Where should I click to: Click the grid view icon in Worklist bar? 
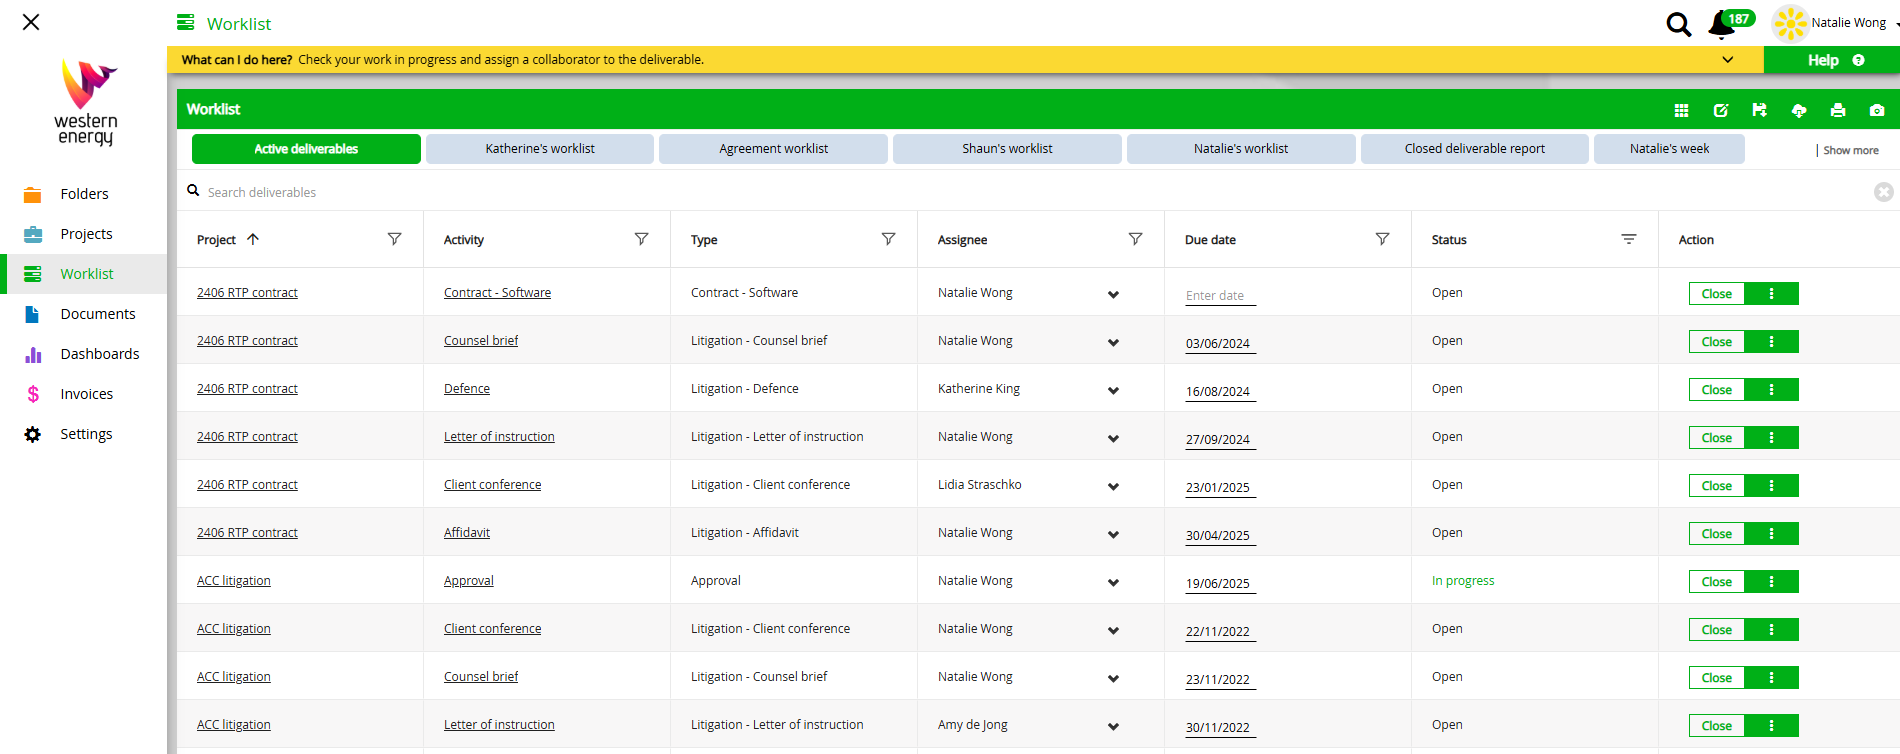pos(1681,110)
